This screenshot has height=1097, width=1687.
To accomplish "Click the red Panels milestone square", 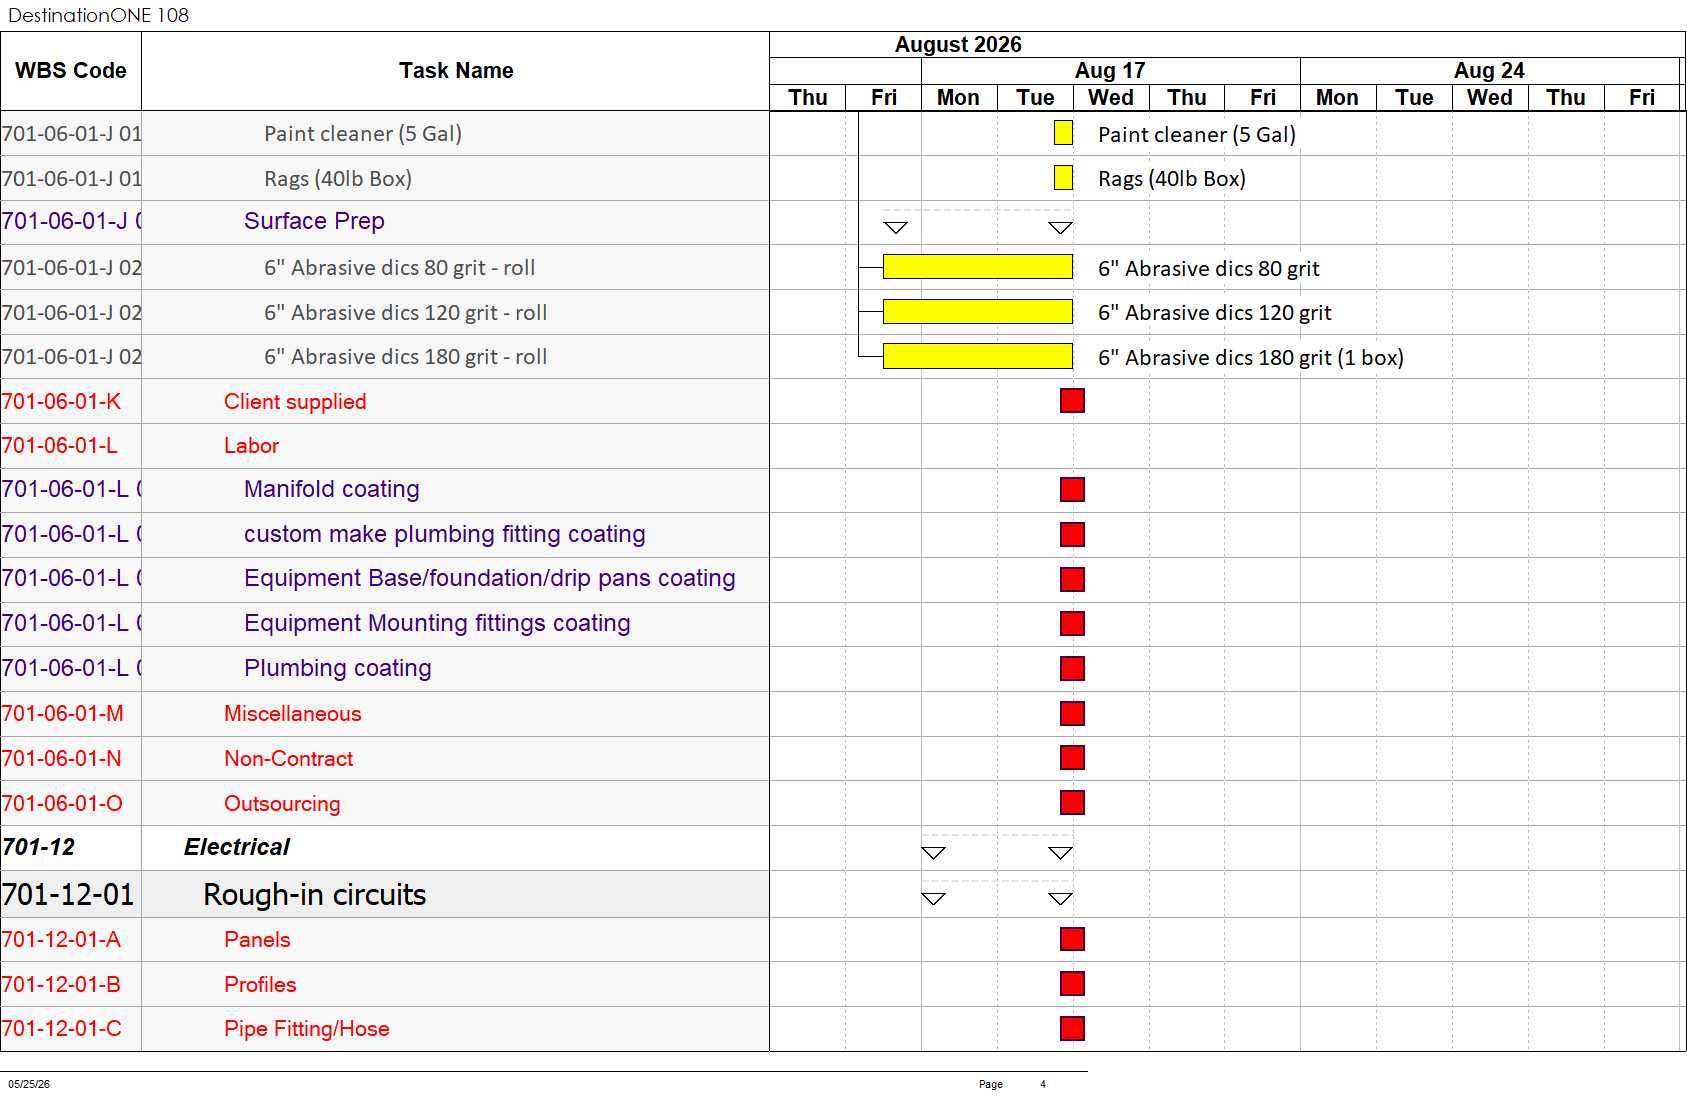I will tap(1072, 939).
